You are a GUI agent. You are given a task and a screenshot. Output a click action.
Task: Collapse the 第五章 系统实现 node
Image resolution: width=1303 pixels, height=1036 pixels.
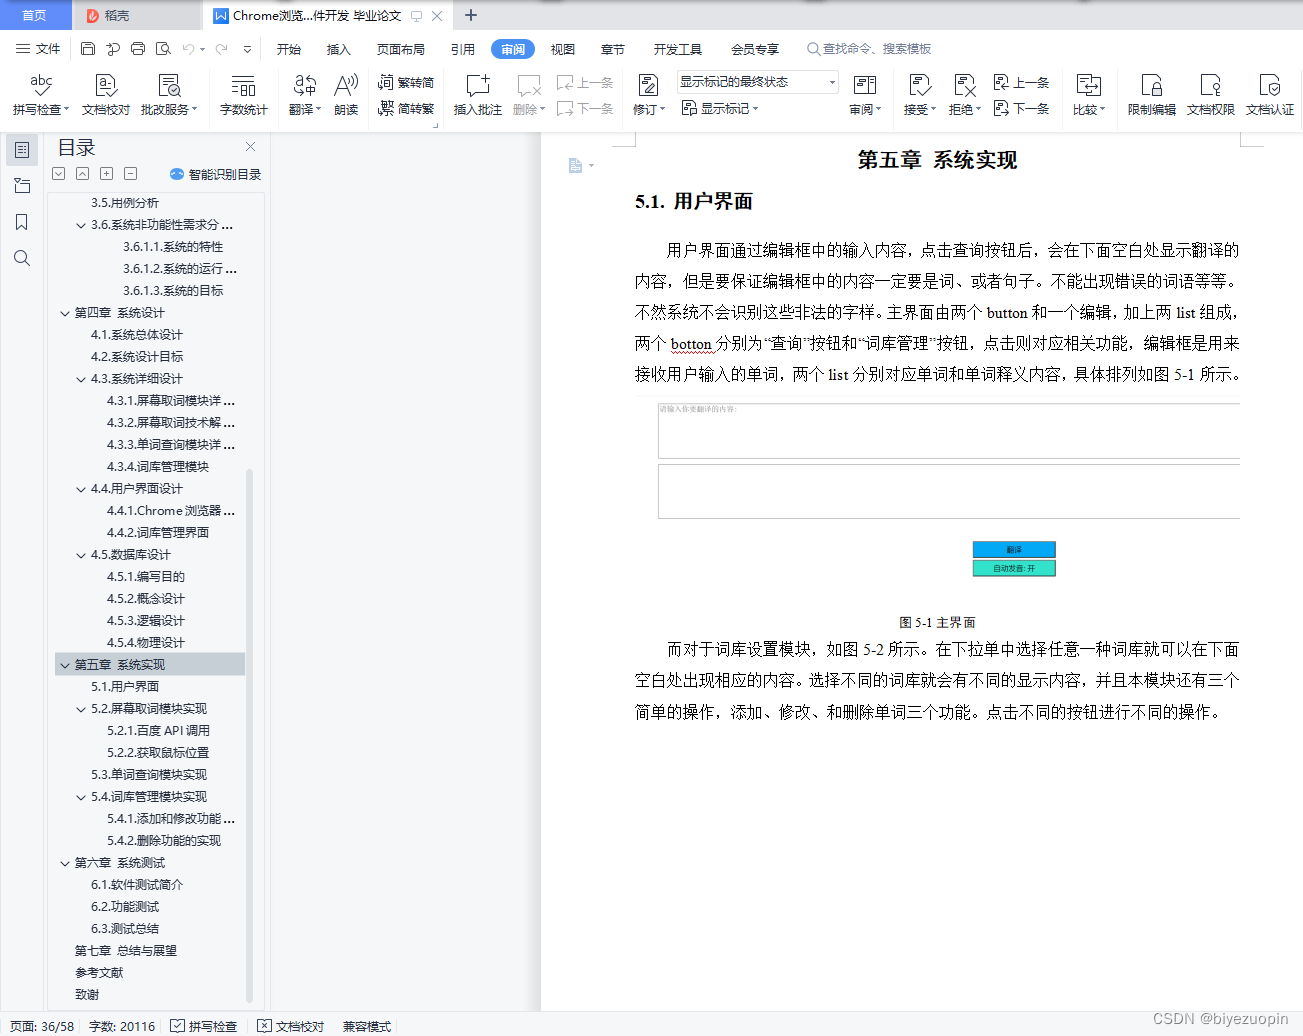click(65, 665)
